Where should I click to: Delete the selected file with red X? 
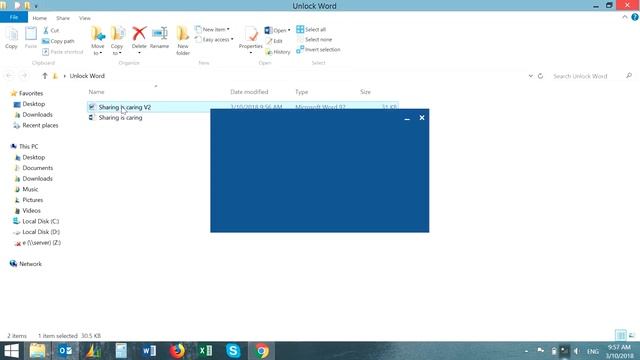pyautogui.click(x=139, y=39)
